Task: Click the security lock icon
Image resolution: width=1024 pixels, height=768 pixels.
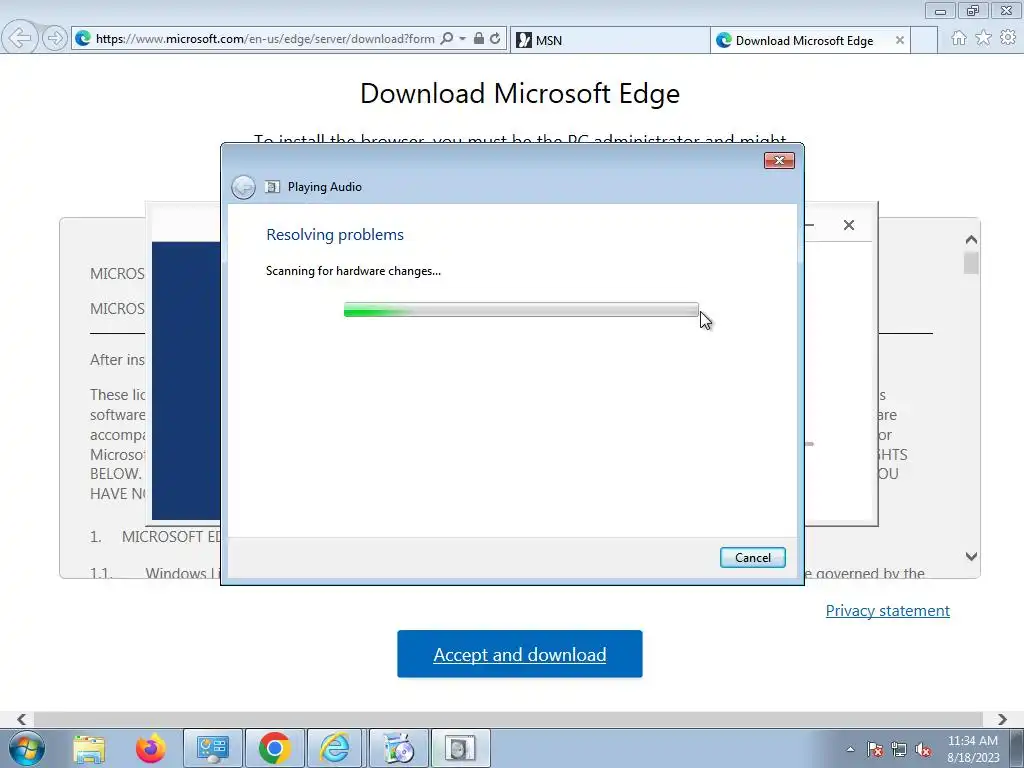Action: click(x=479, y=39)
